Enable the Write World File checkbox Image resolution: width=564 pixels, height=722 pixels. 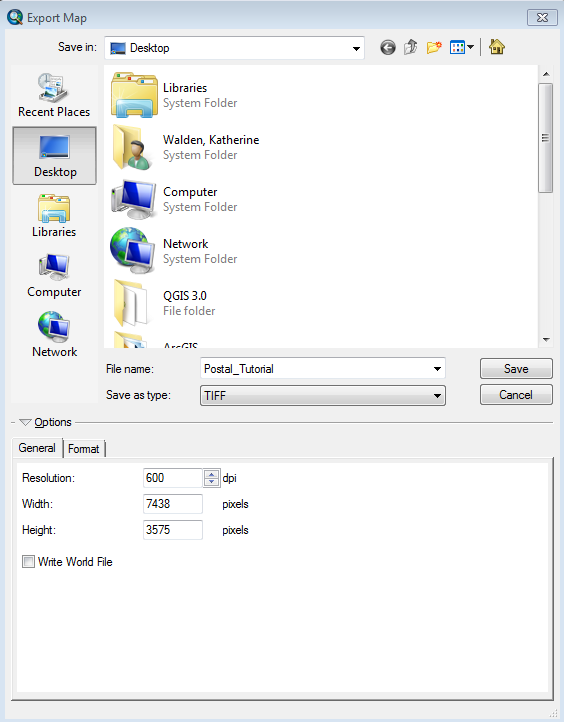coord(29,562)
